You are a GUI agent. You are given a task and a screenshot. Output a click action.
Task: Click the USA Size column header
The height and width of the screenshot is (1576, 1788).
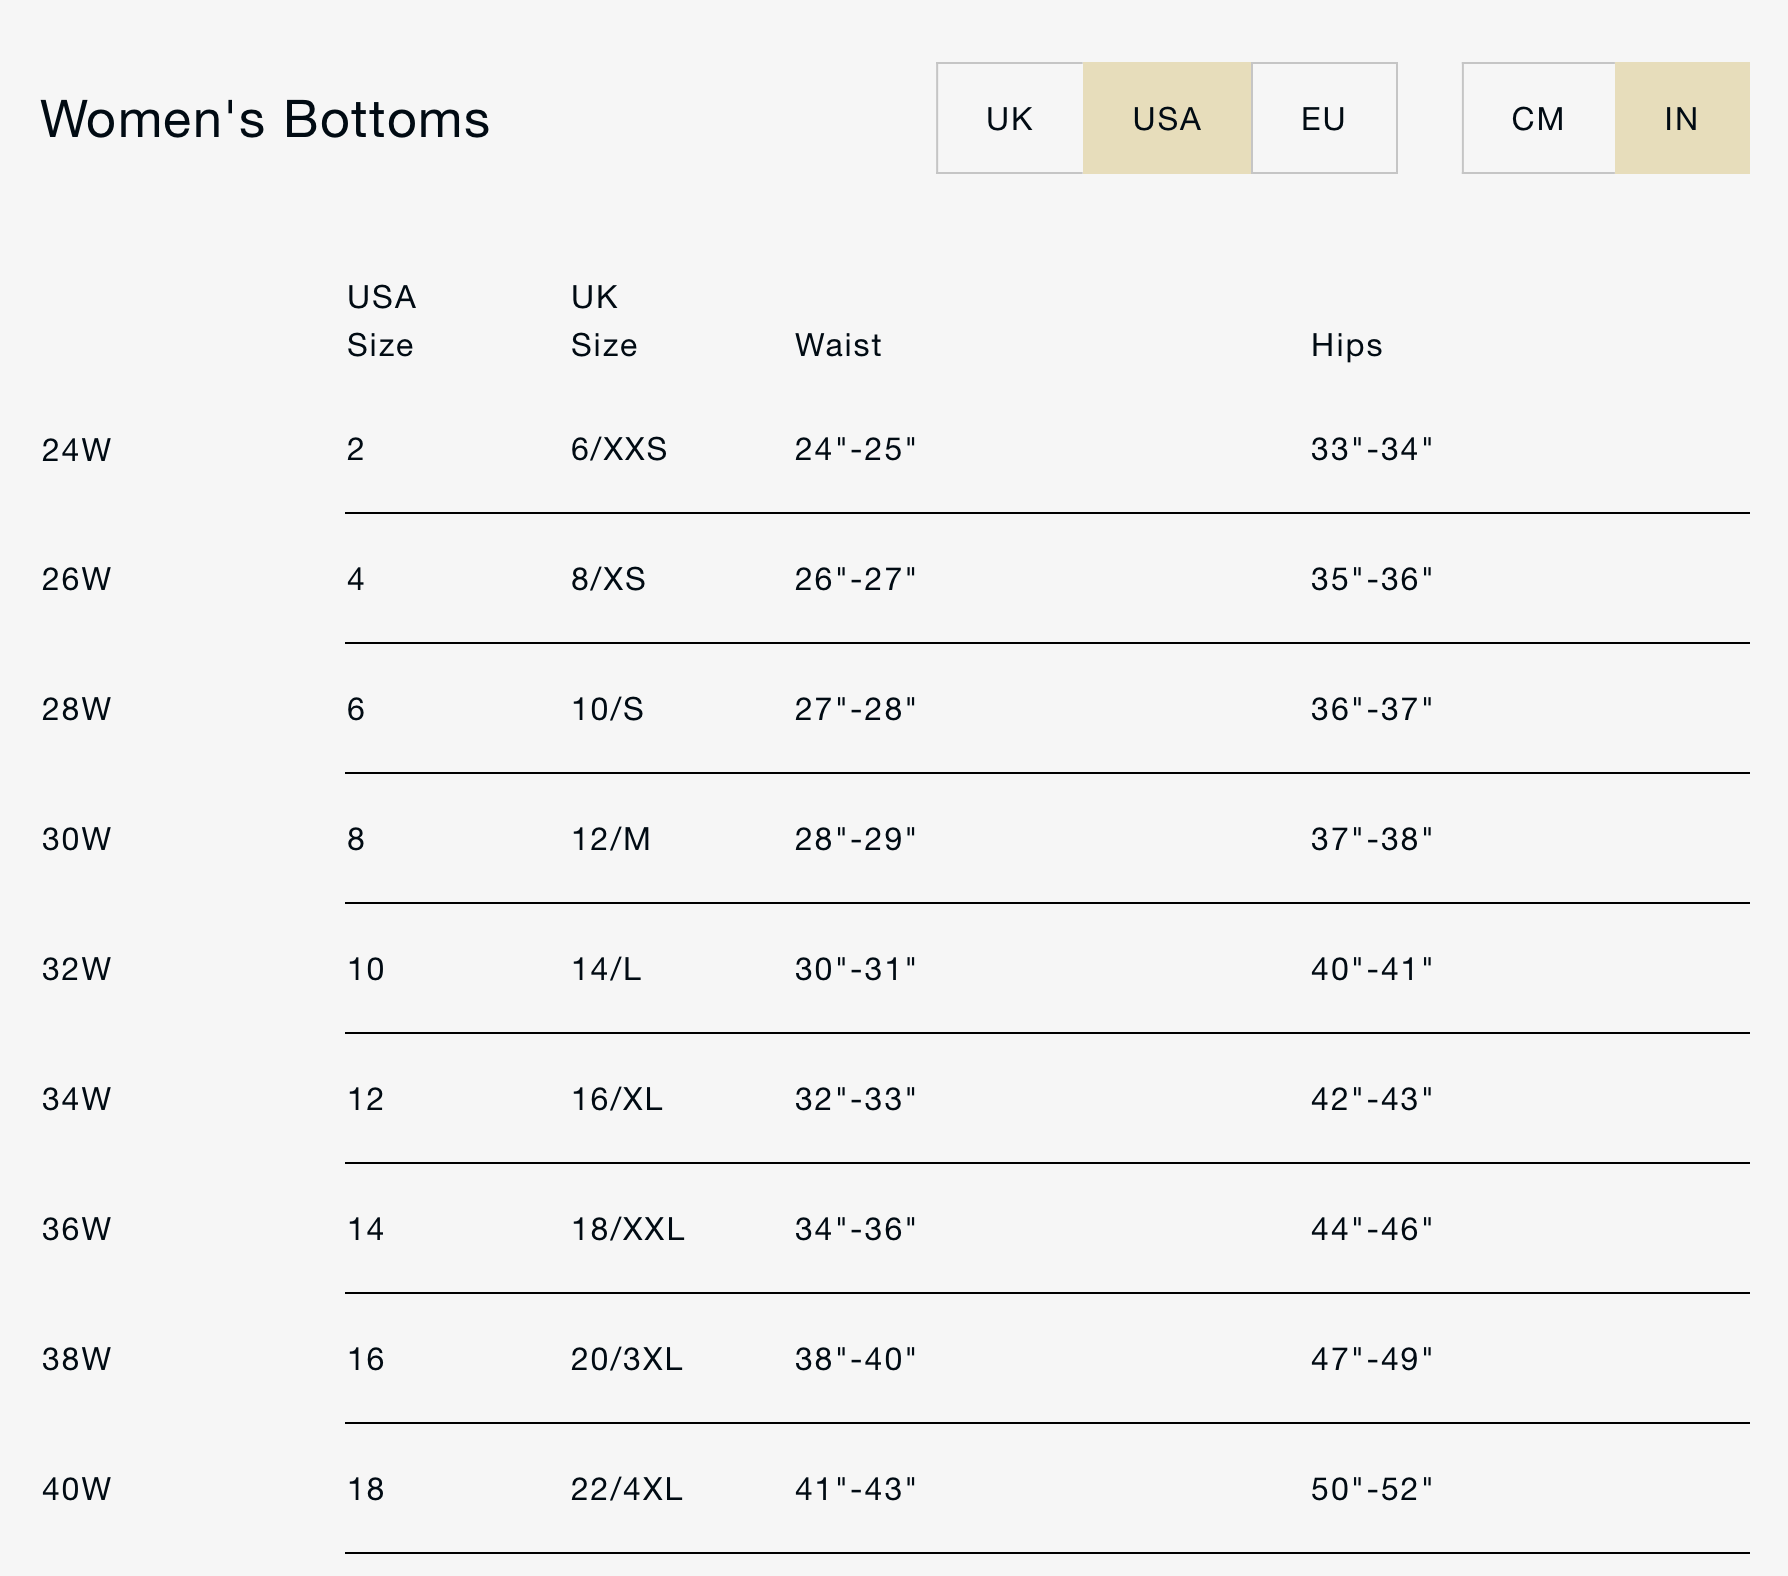click(x=381, y=321)
